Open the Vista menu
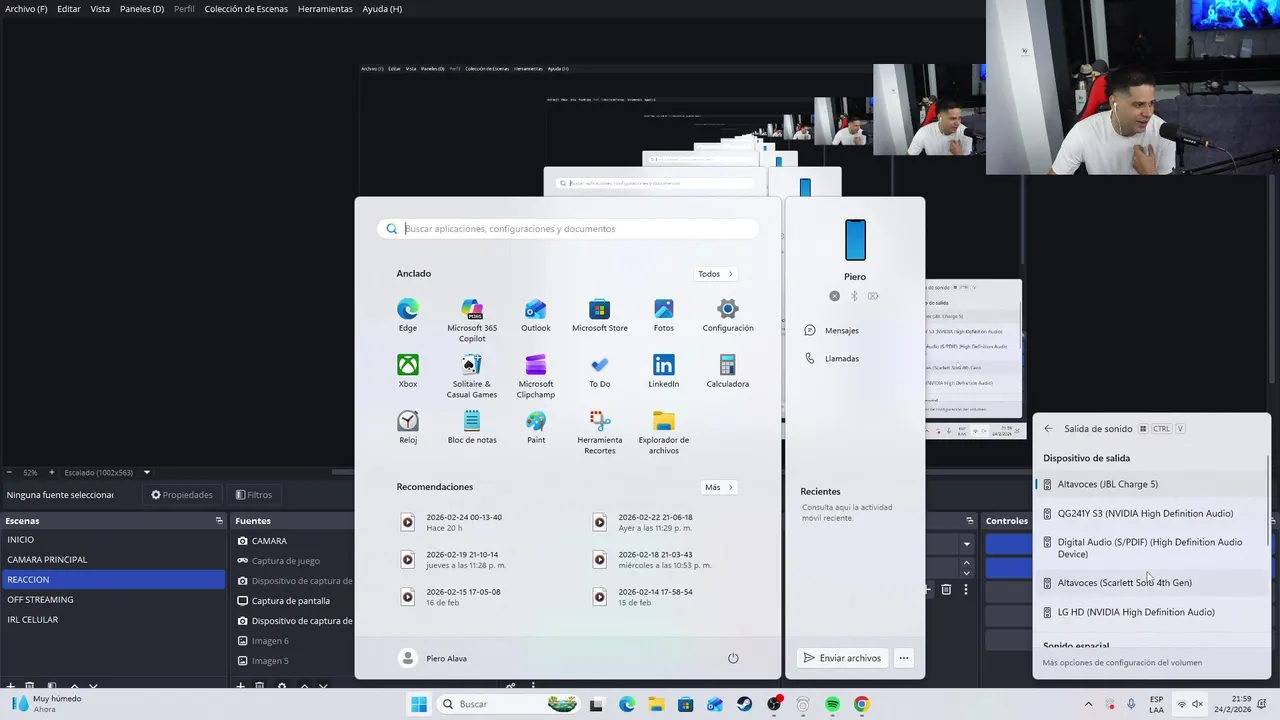The image size is (1280, 720). pos(100,9)
